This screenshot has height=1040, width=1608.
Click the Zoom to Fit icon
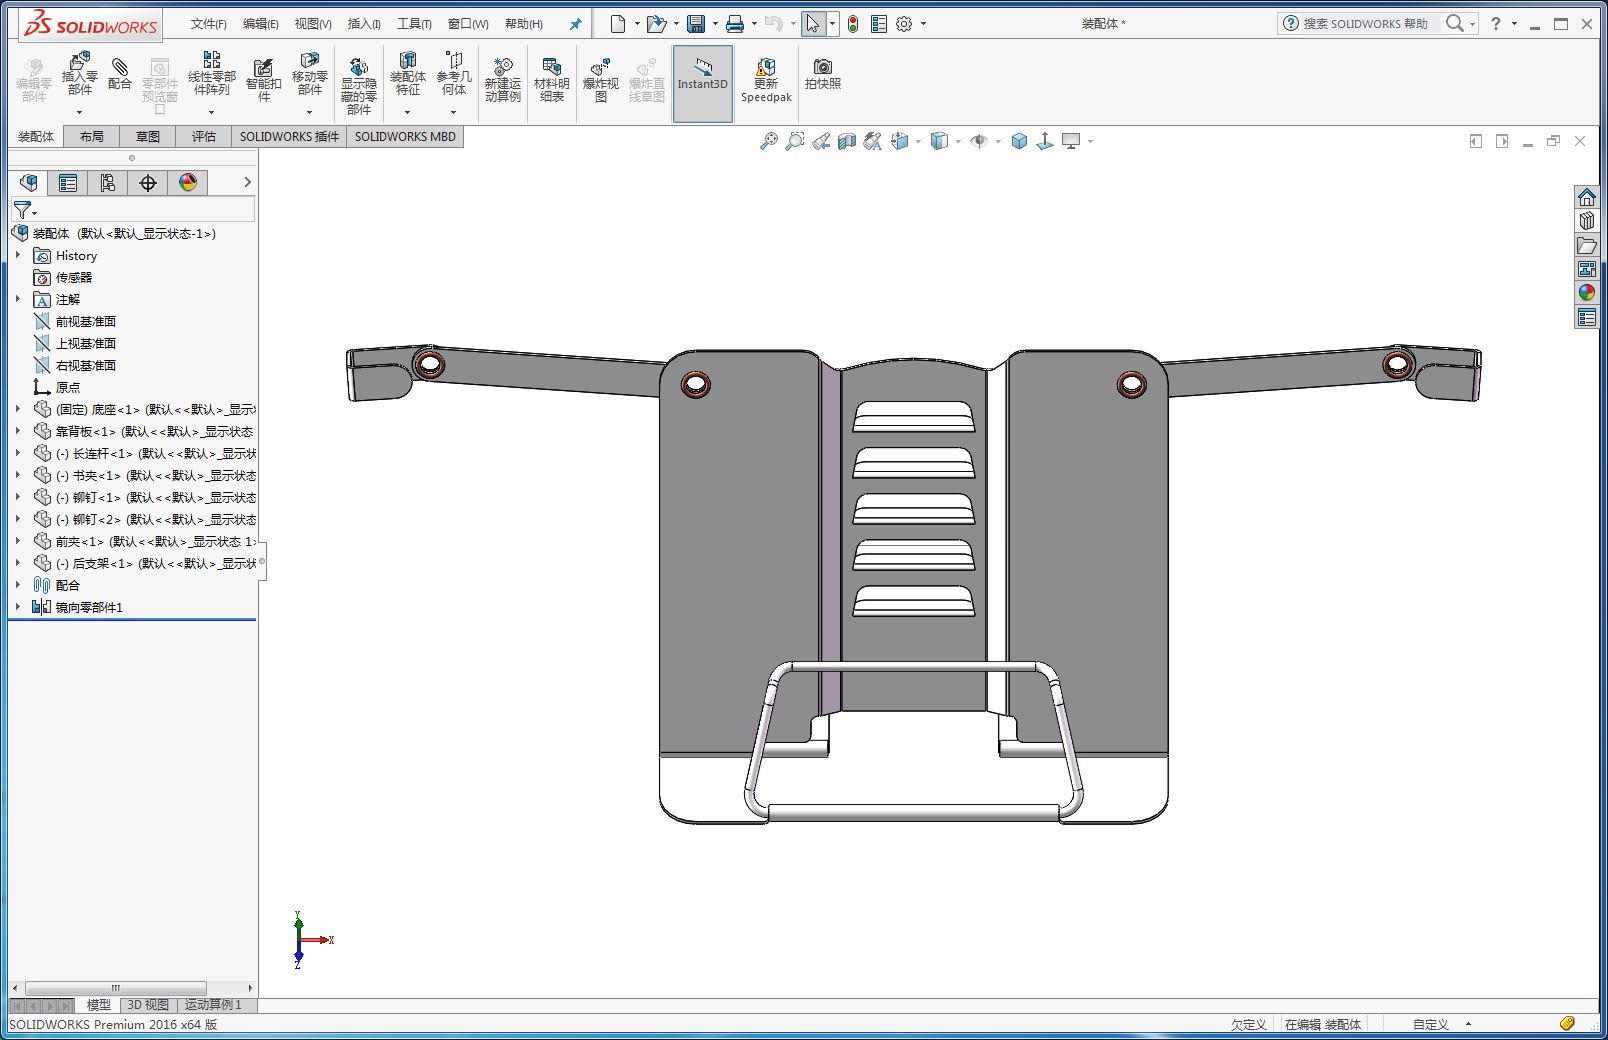click(768, 142)
